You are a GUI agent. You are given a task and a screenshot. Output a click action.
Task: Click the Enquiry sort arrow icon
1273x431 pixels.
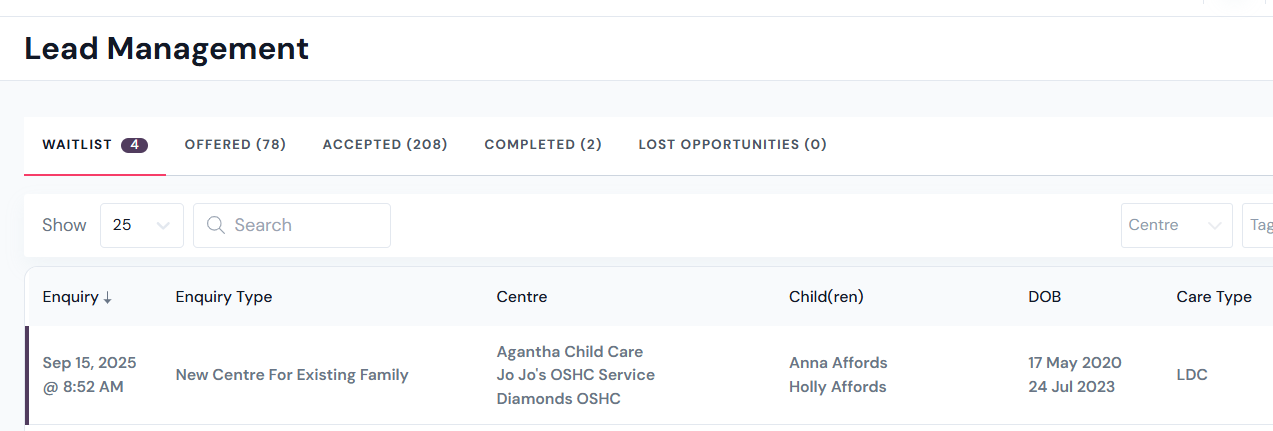[x=108, y=297]
